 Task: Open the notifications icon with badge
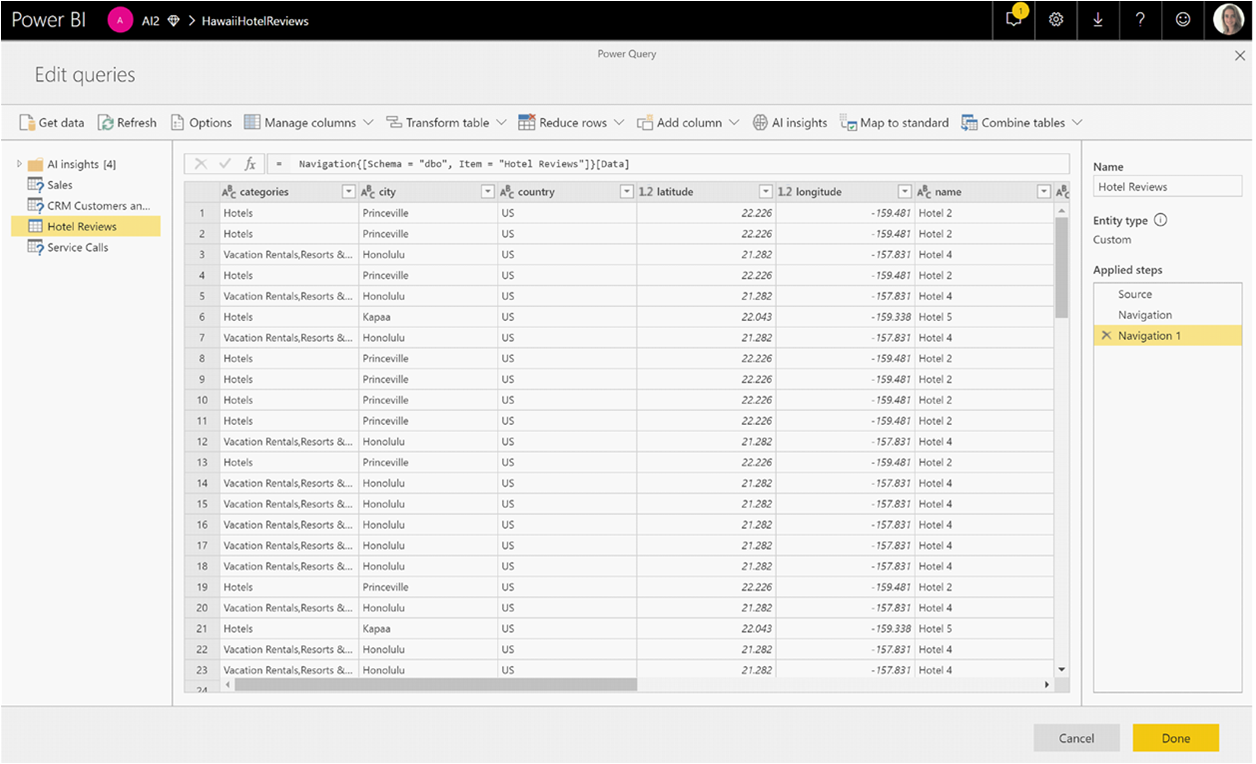(x=1014, y=19)
